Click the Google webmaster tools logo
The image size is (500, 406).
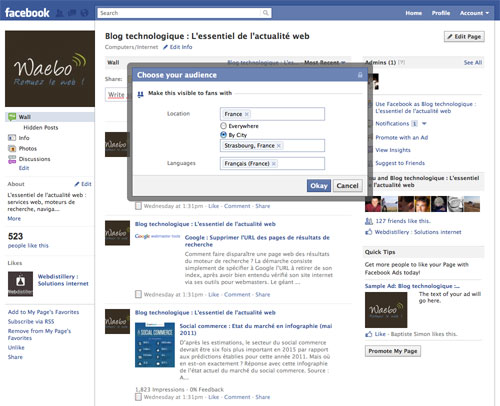point(157,236)
